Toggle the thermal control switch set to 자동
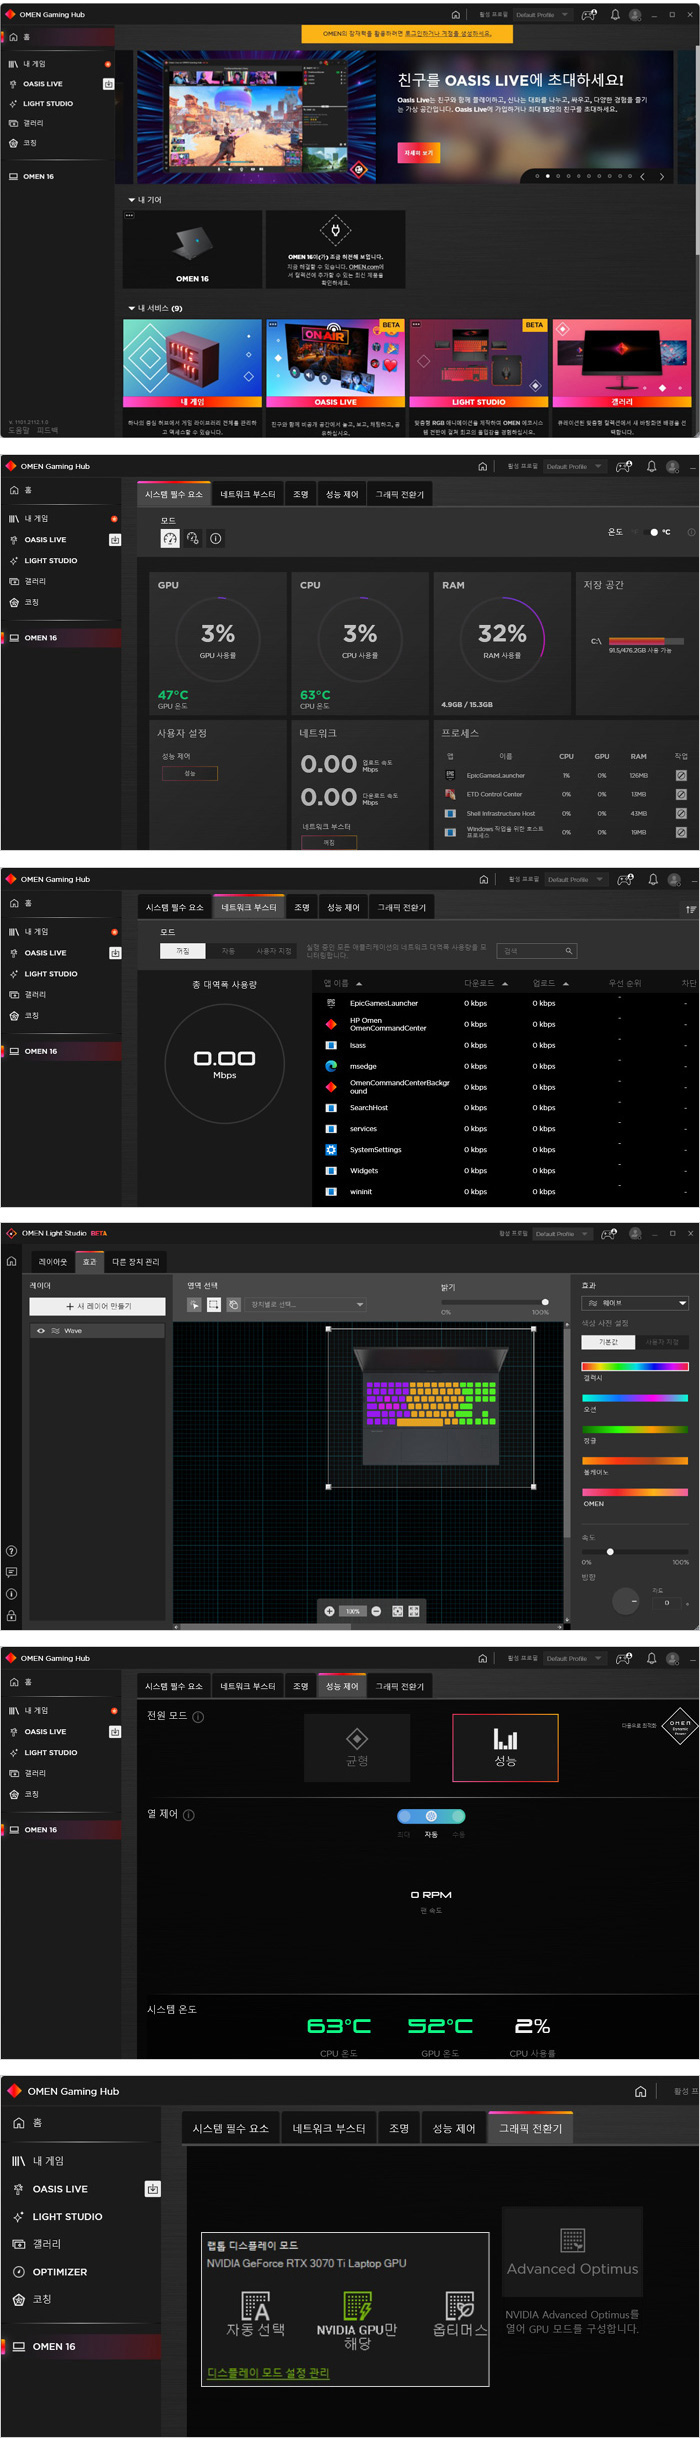Viewport: 700px width, 2442px height. coord(431,1816)
